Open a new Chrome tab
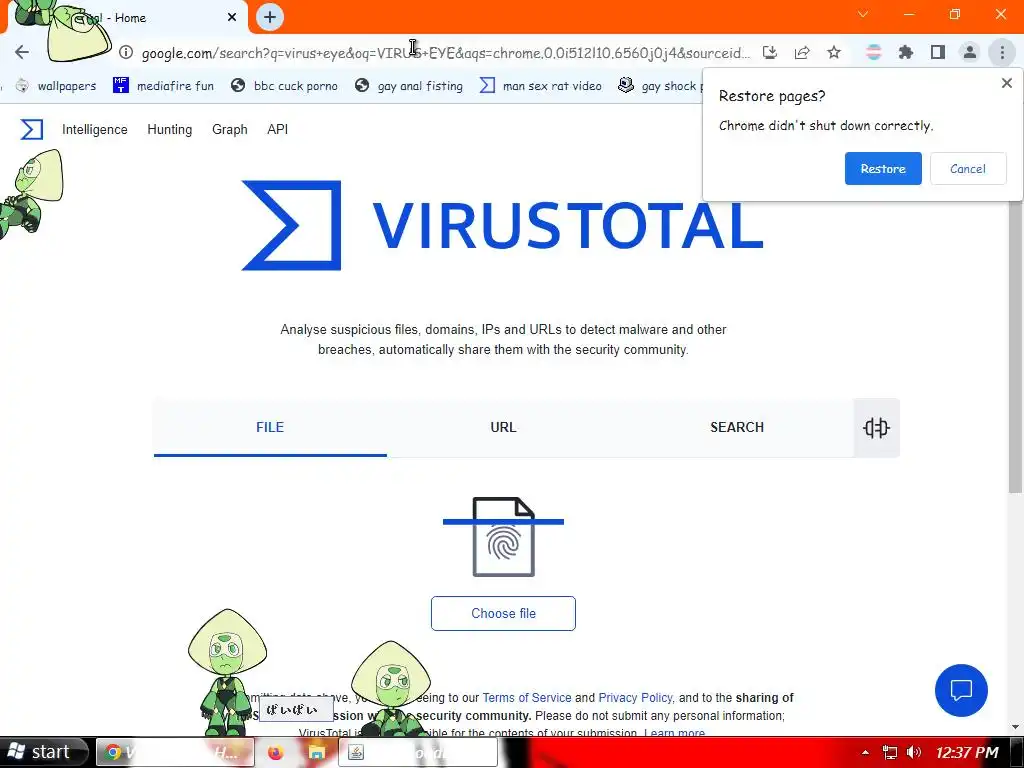The image size is (1024, 768). (270, 17)
